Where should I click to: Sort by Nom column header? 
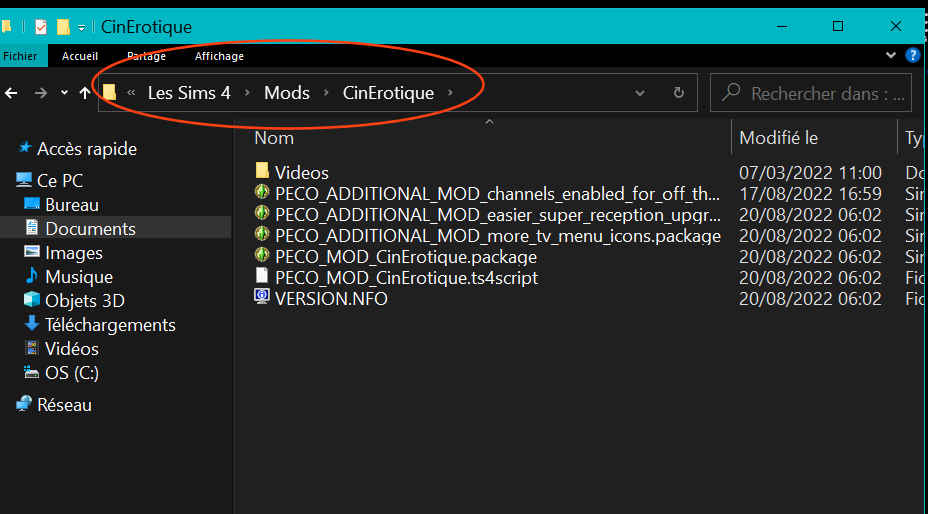click(x=274, y=138)
